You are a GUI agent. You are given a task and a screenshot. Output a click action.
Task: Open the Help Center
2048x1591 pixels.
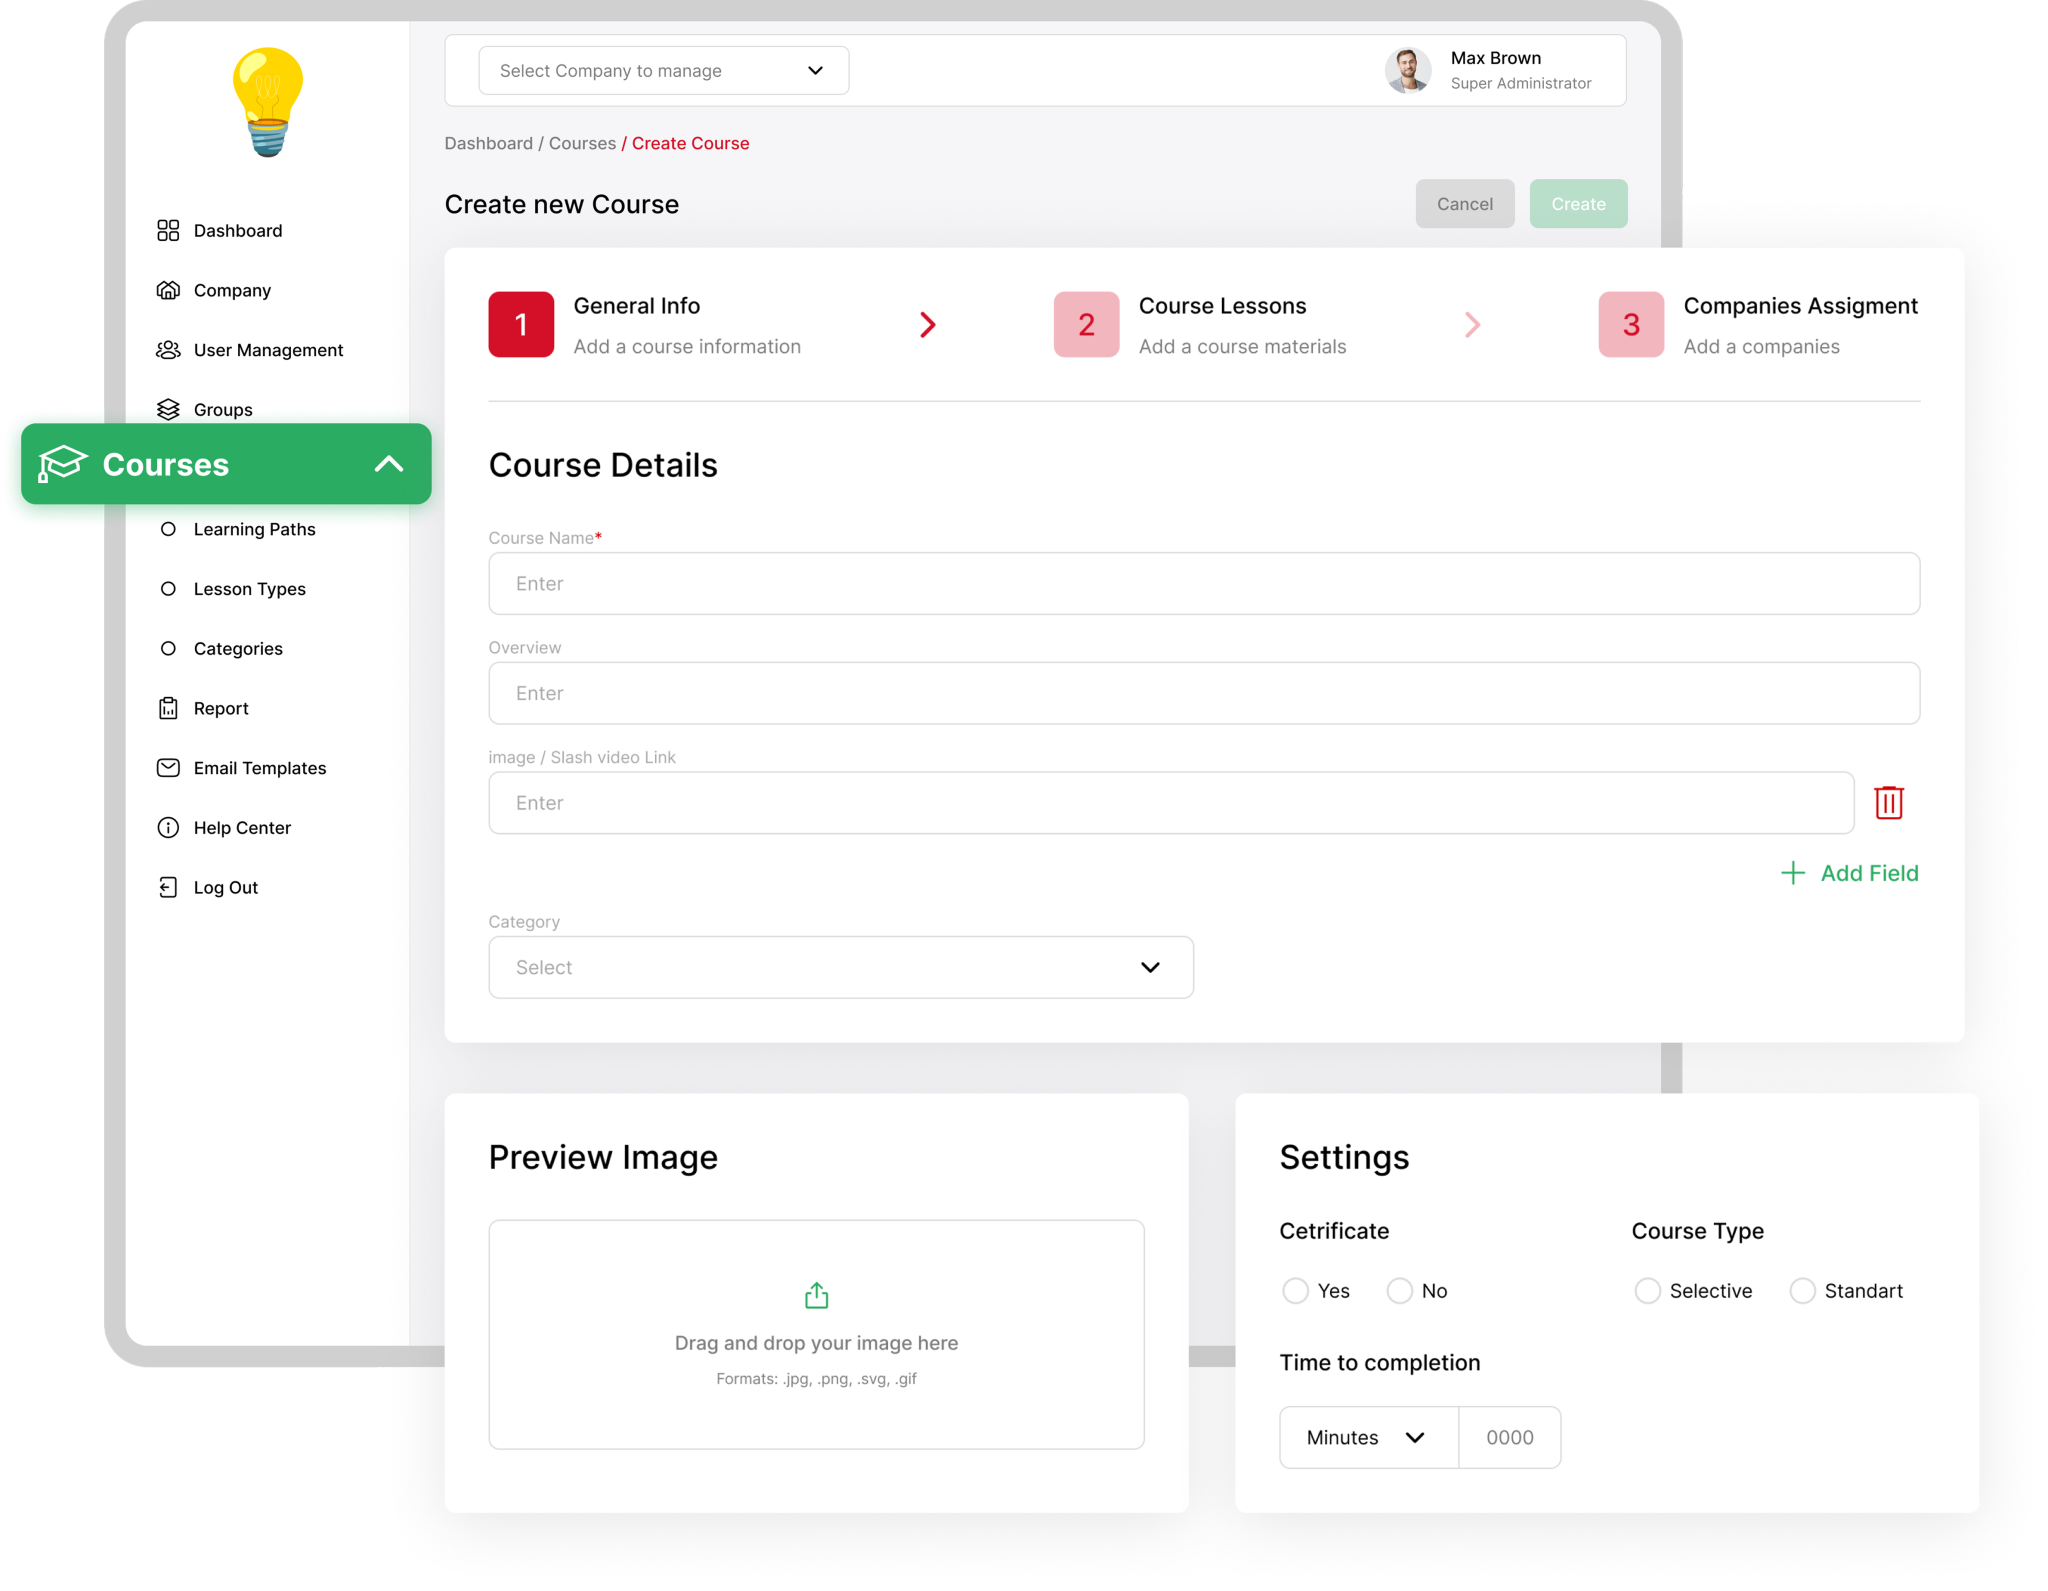click(242, 827)
